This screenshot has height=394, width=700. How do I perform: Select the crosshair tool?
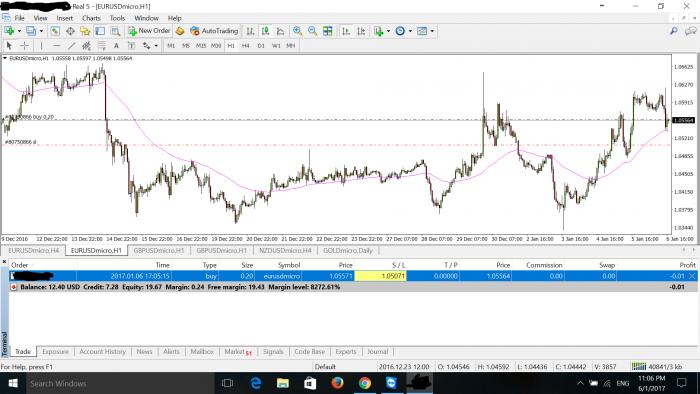coord(24,46)
